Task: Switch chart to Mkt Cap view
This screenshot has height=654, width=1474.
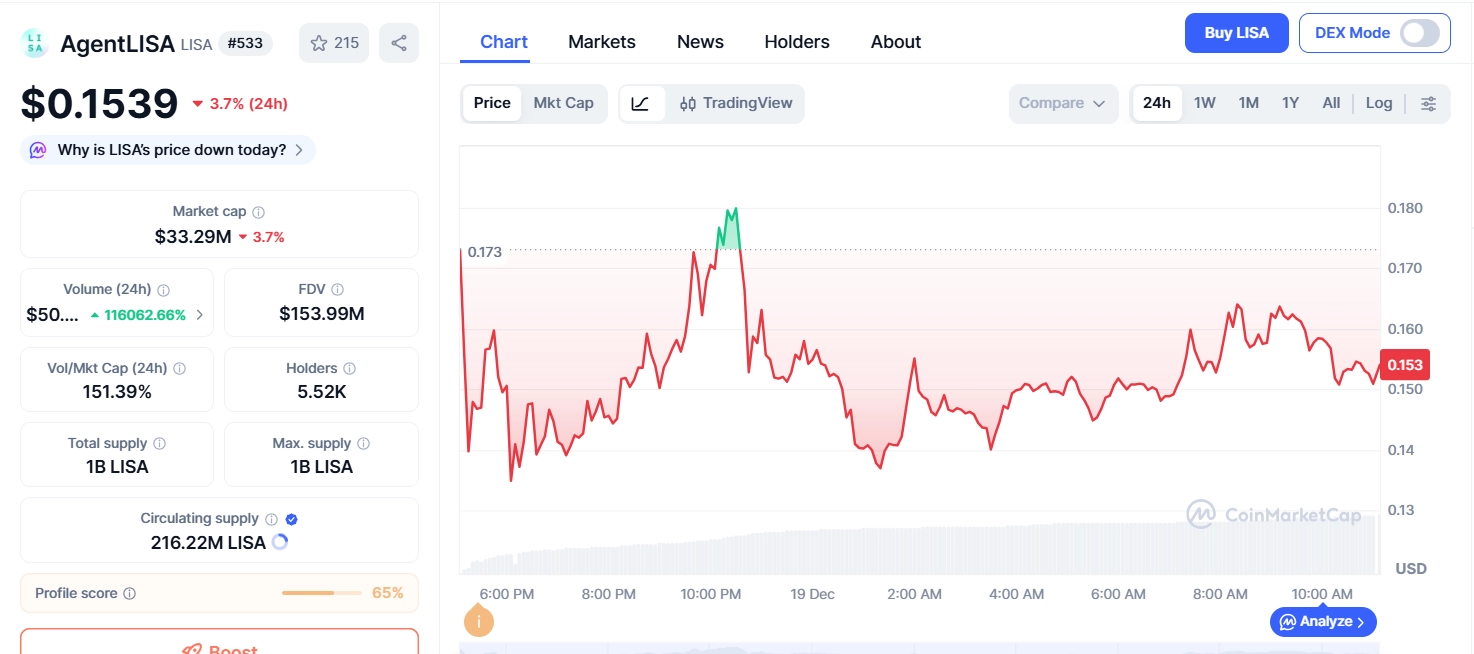Action: [563, 103]
